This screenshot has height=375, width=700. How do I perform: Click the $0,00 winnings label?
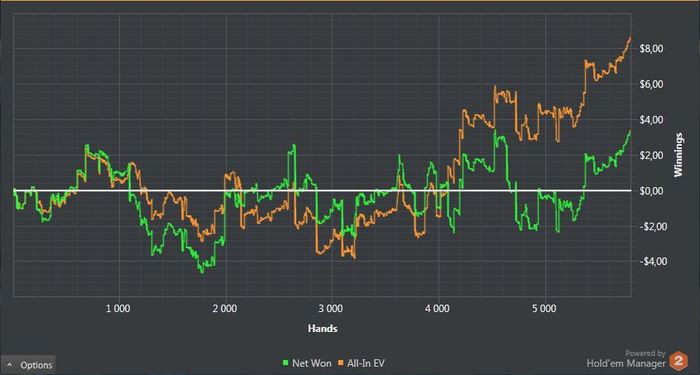651,191
